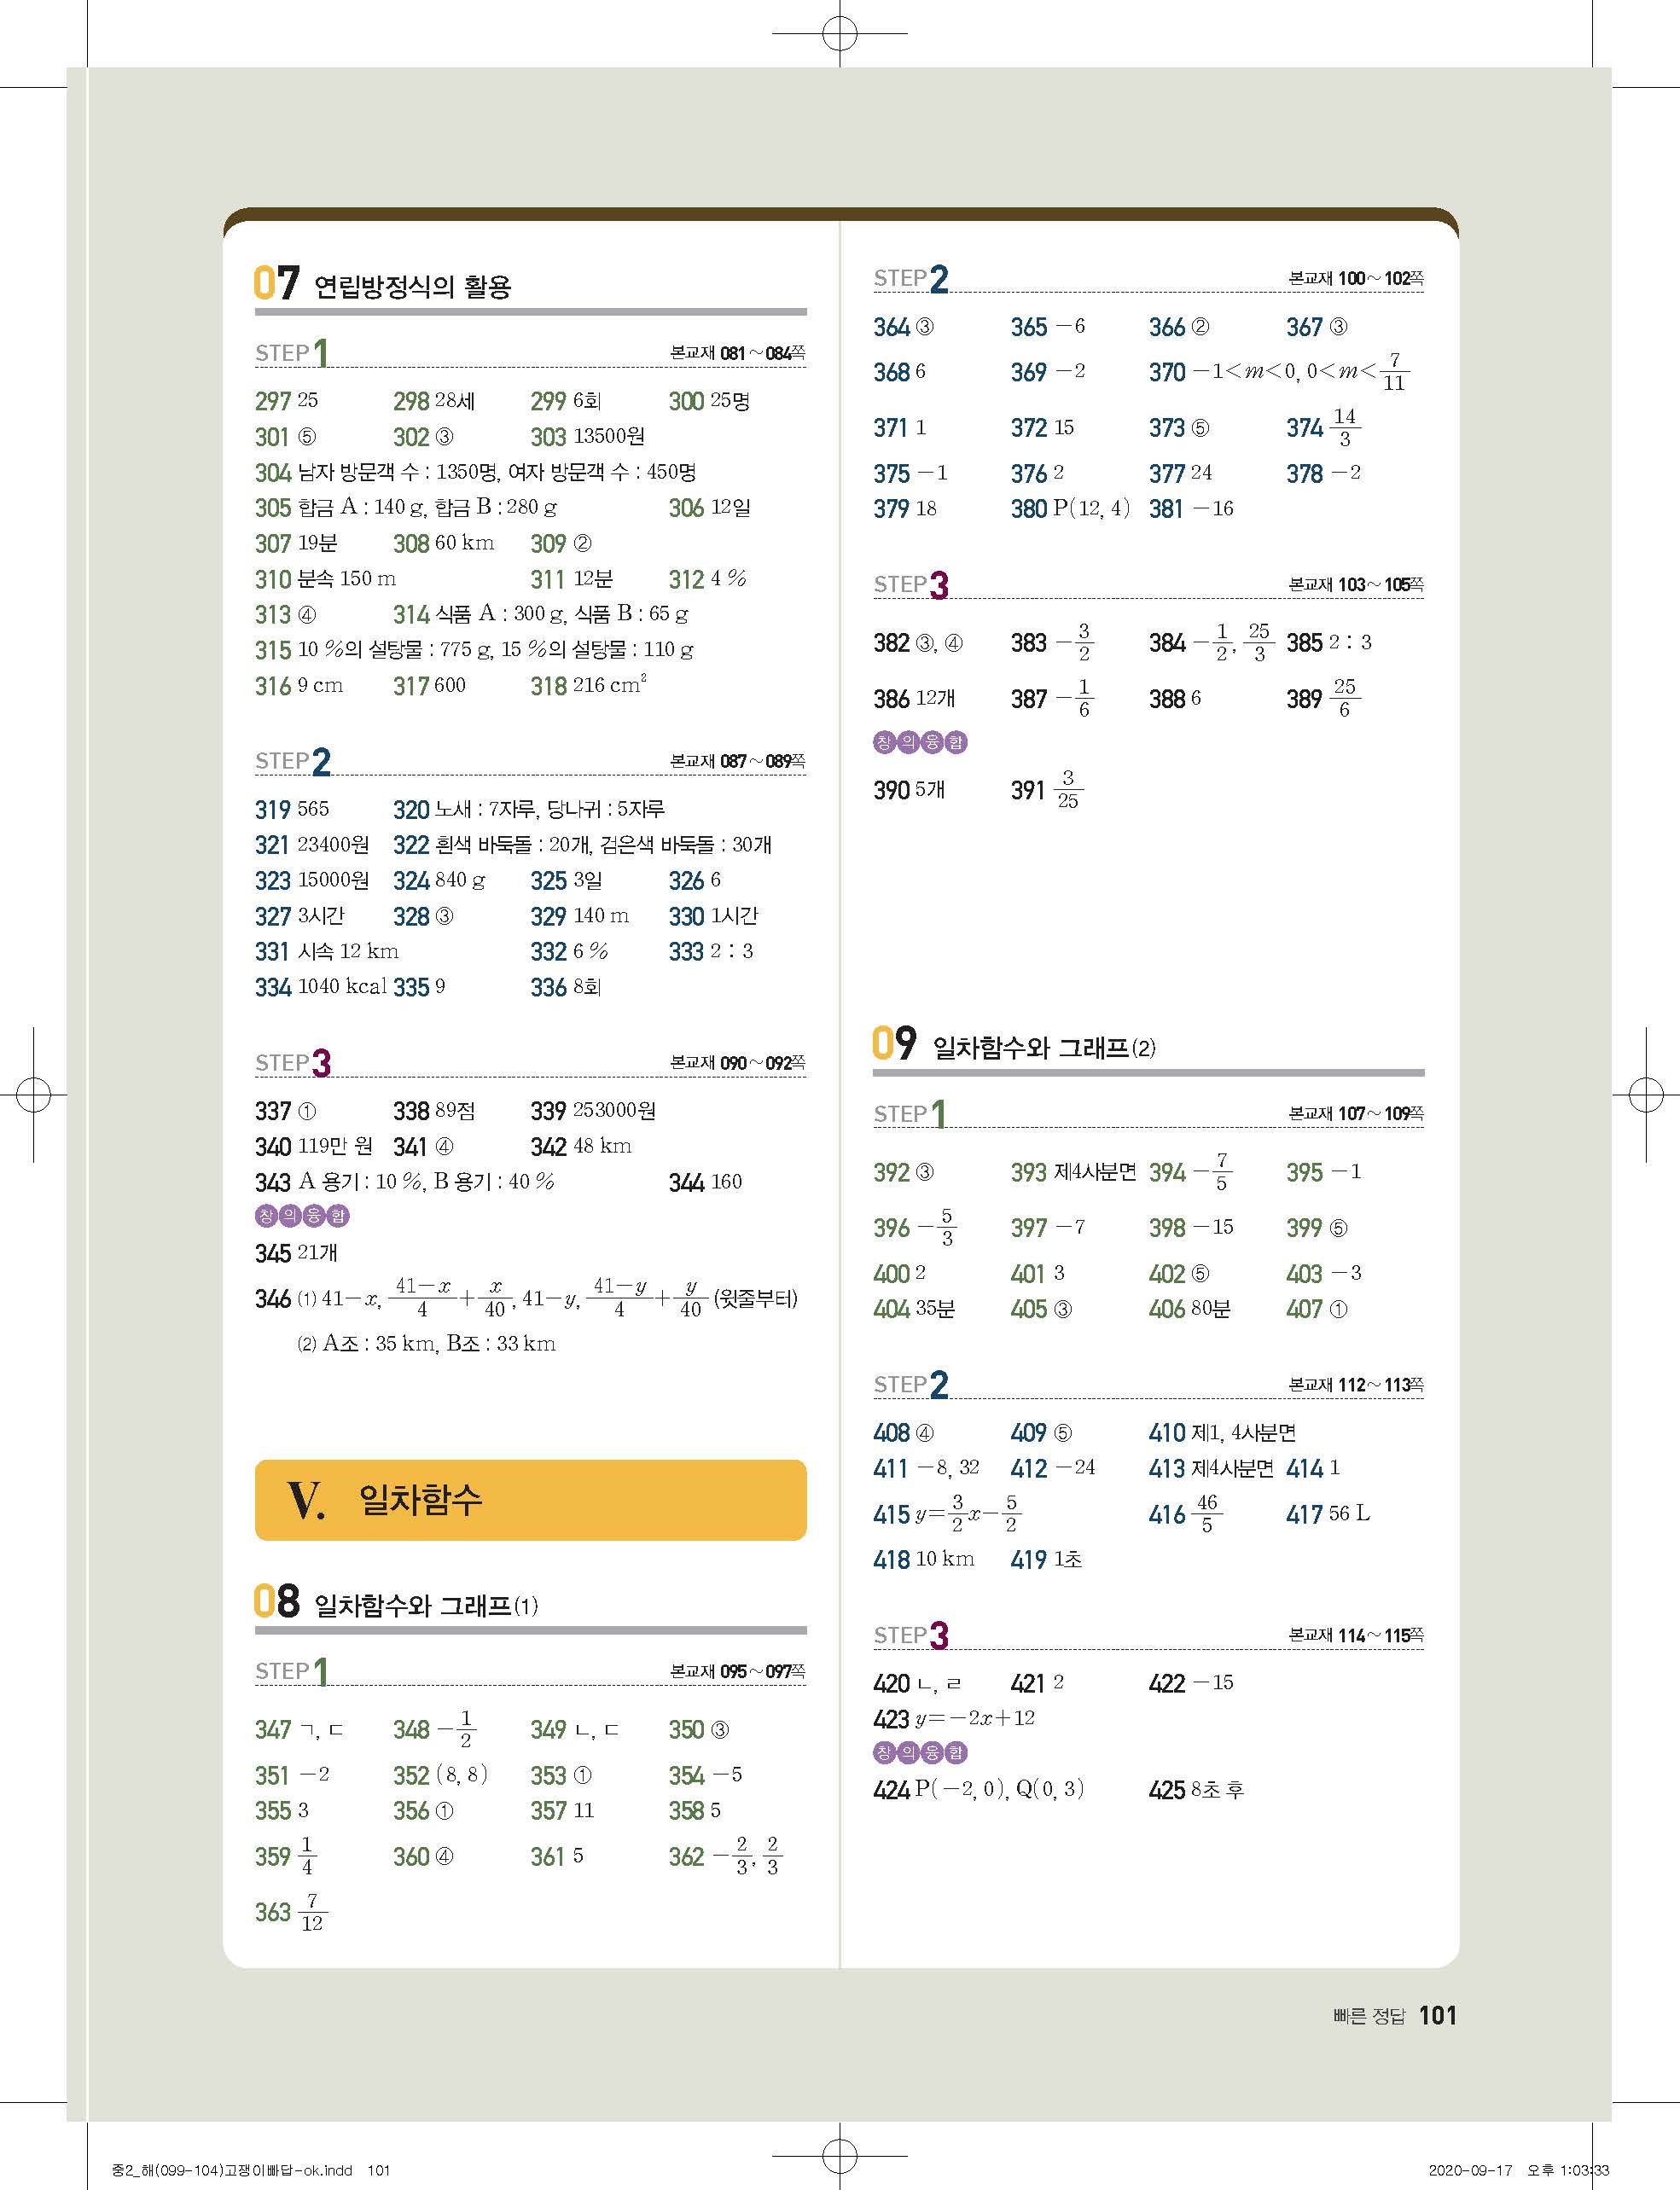Click the STEP 3 label under section 07
This screenshot has height=2190, width=1680.
click(x=293, y=1062)
